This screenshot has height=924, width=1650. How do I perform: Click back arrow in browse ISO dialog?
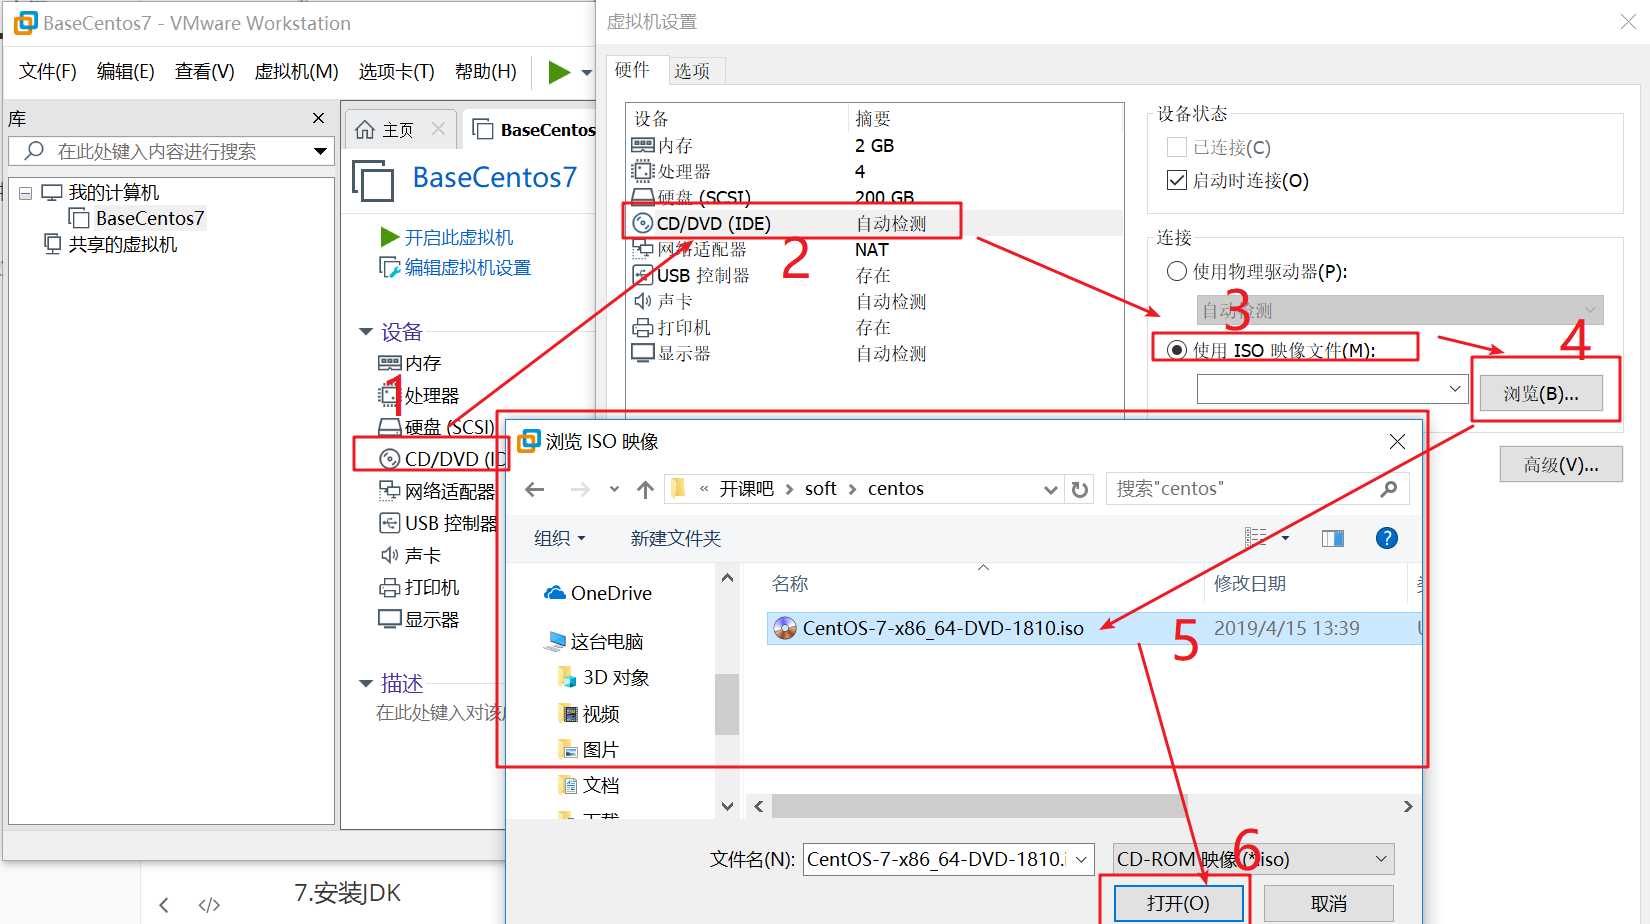tap(534, 489)
